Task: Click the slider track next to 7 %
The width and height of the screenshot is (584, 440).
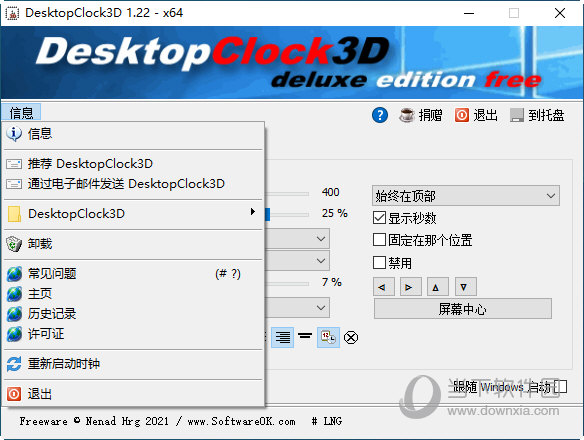Action: pos(287,284)
